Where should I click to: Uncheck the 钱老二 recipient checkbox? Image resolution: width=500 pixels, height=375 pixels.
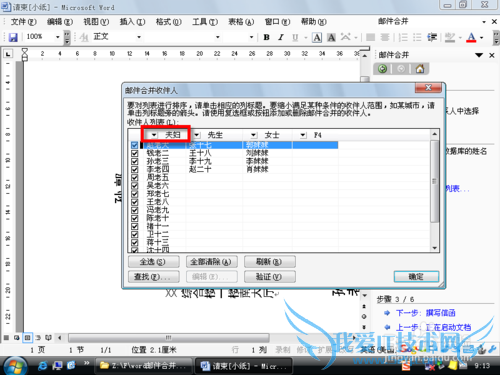pos(135,153)
